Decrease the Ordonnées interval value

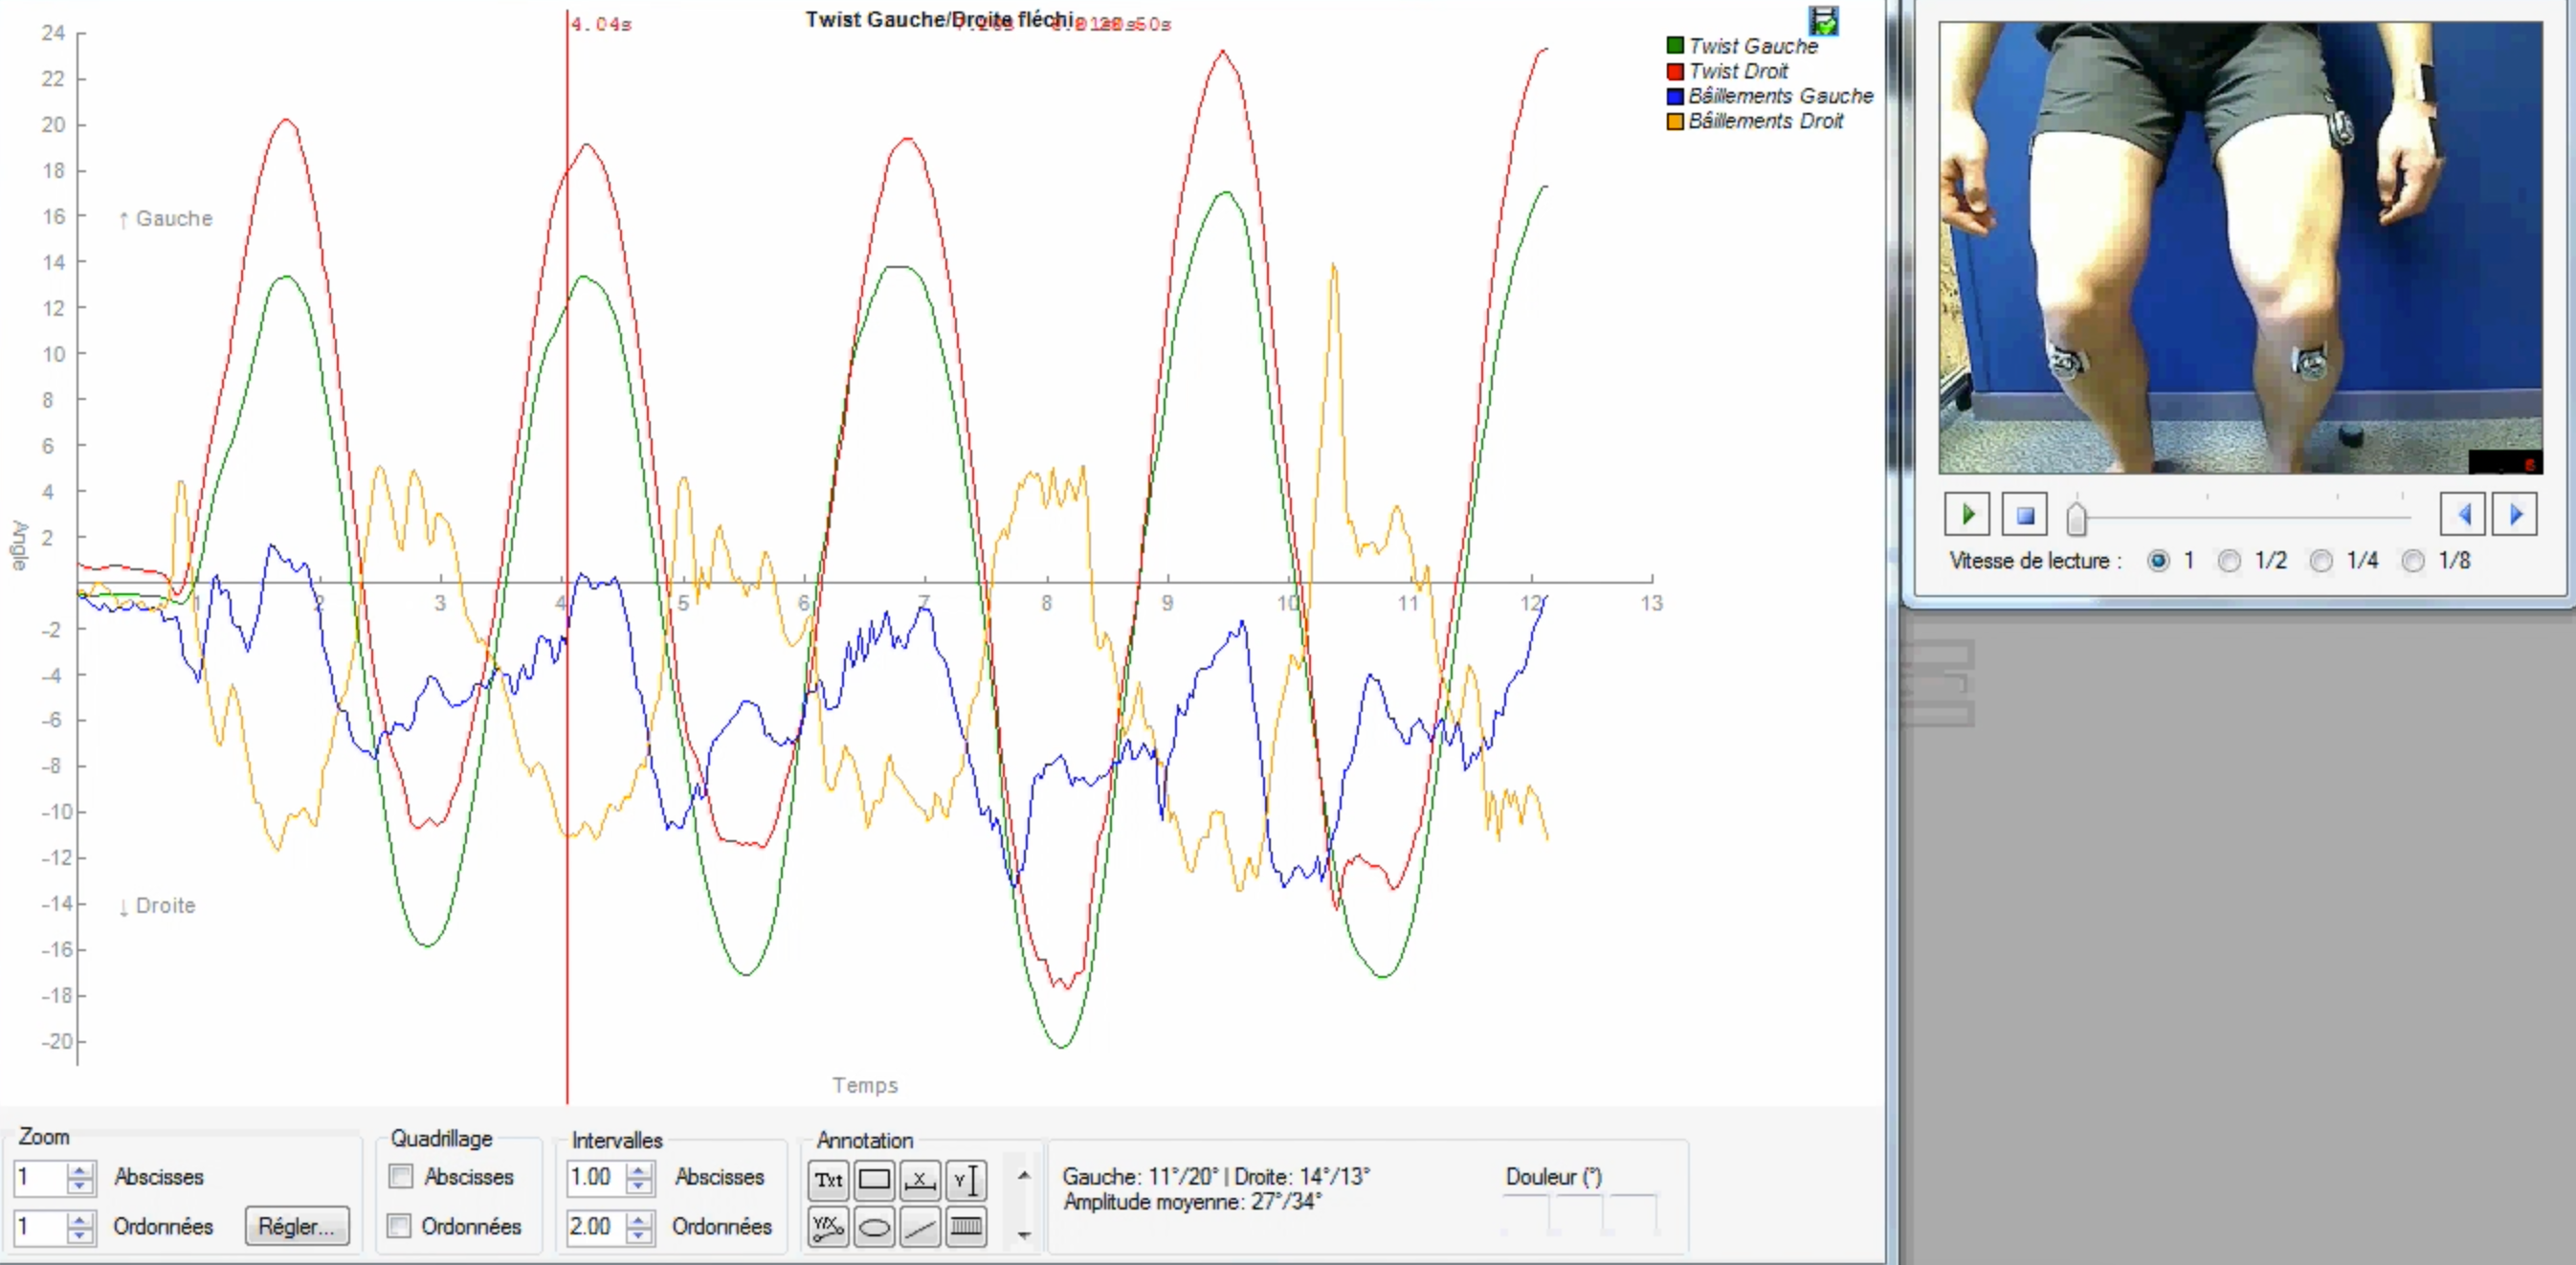tap(638, 1235)
